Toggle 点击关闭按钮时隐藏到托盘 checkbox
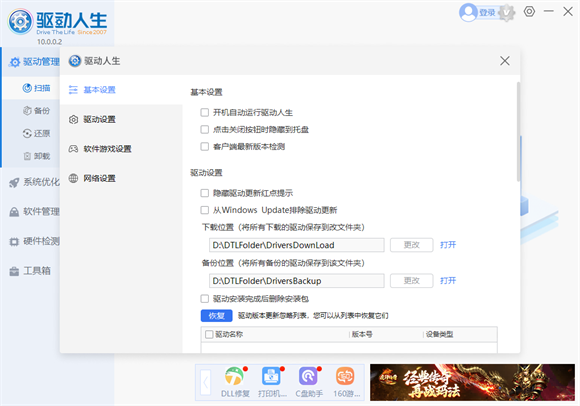 click(x=205, y=129)
